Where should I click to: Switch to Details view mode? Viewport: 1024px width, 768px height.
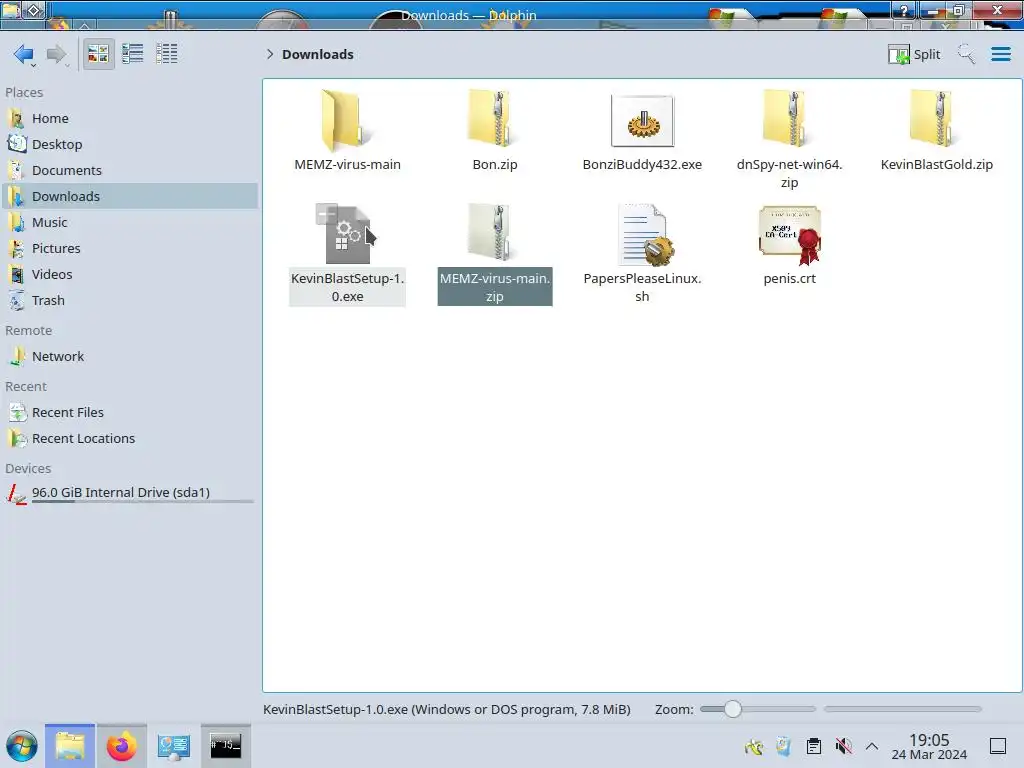167,54
